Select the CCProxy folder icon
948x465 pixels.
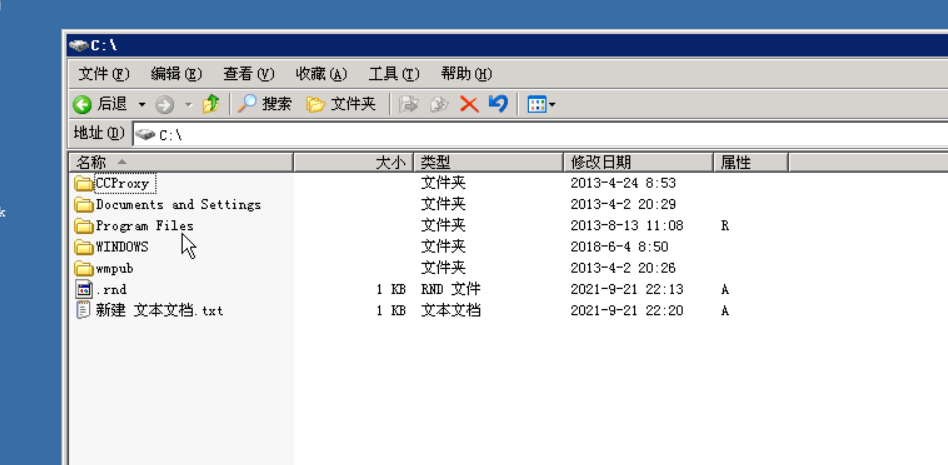84,183
